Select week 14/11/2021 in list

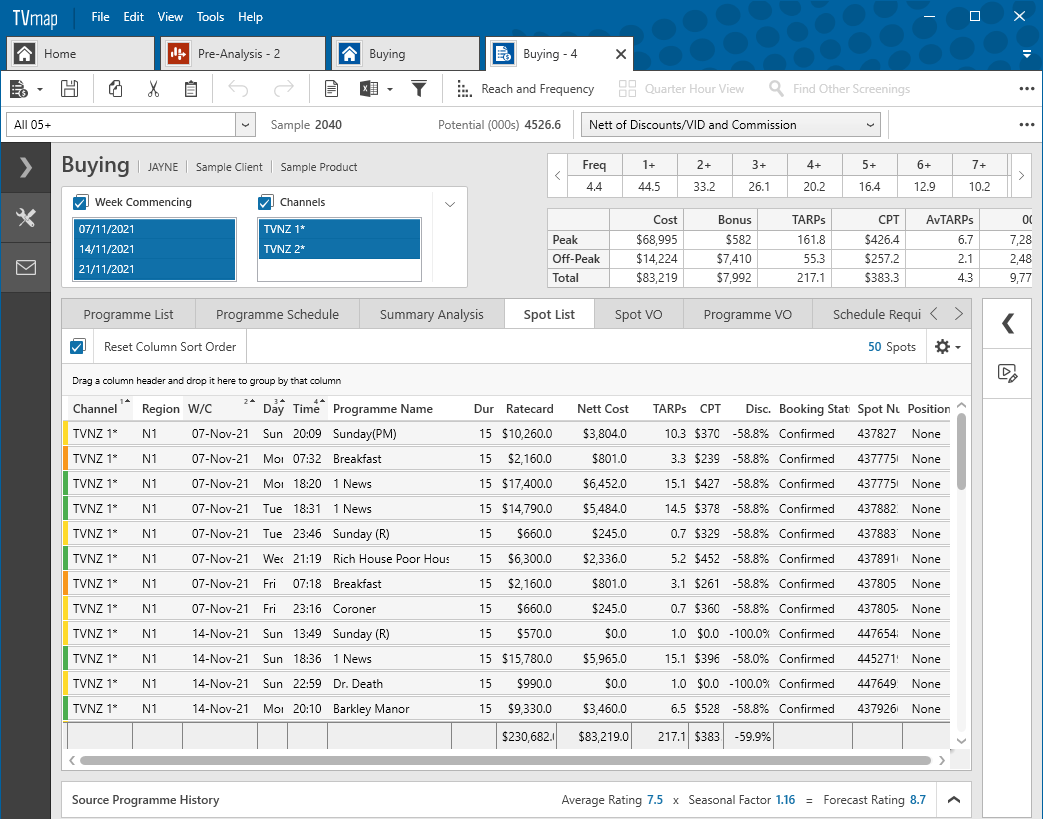click(154, 249)
